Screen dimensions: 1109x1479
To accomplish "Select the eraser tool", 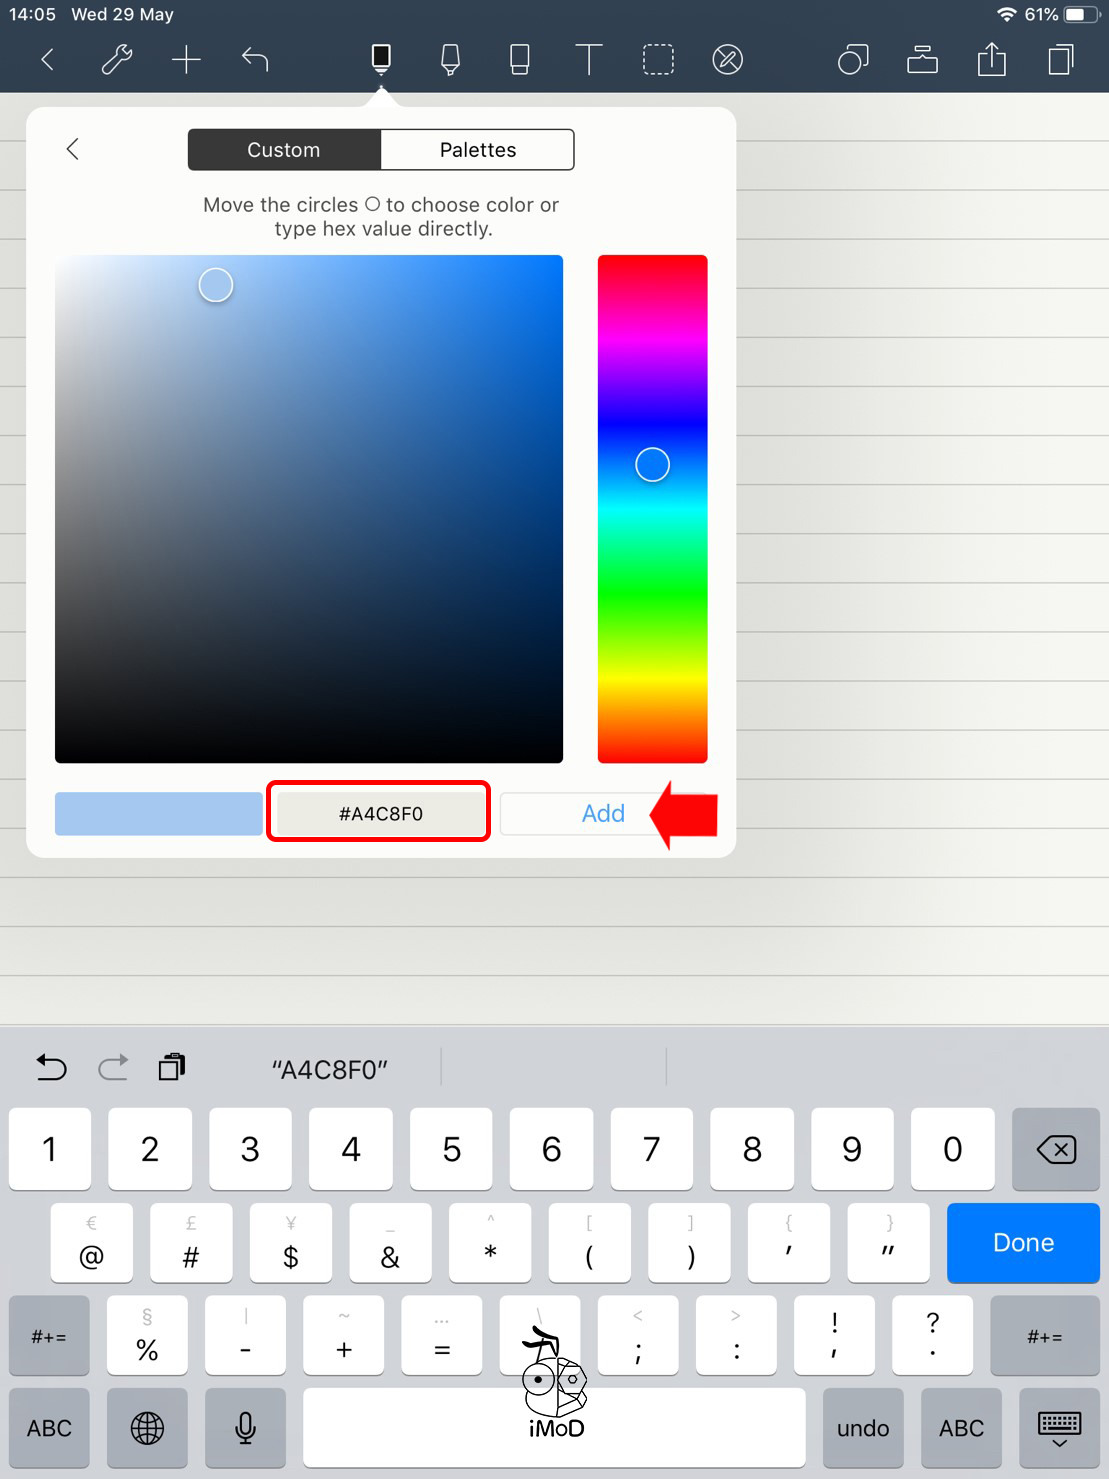I will pyautogui.click(x=519, y=60).
